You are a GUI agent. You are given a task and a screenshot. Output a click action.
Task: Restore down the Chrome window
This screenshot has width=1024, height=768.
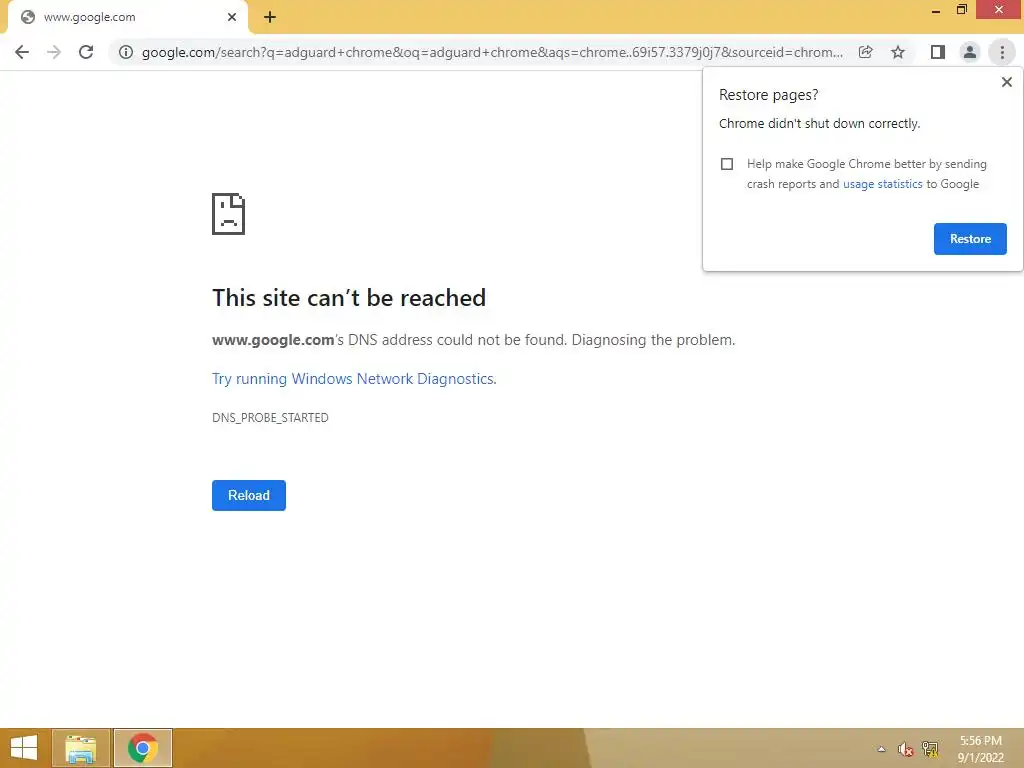tap(961, 10)
